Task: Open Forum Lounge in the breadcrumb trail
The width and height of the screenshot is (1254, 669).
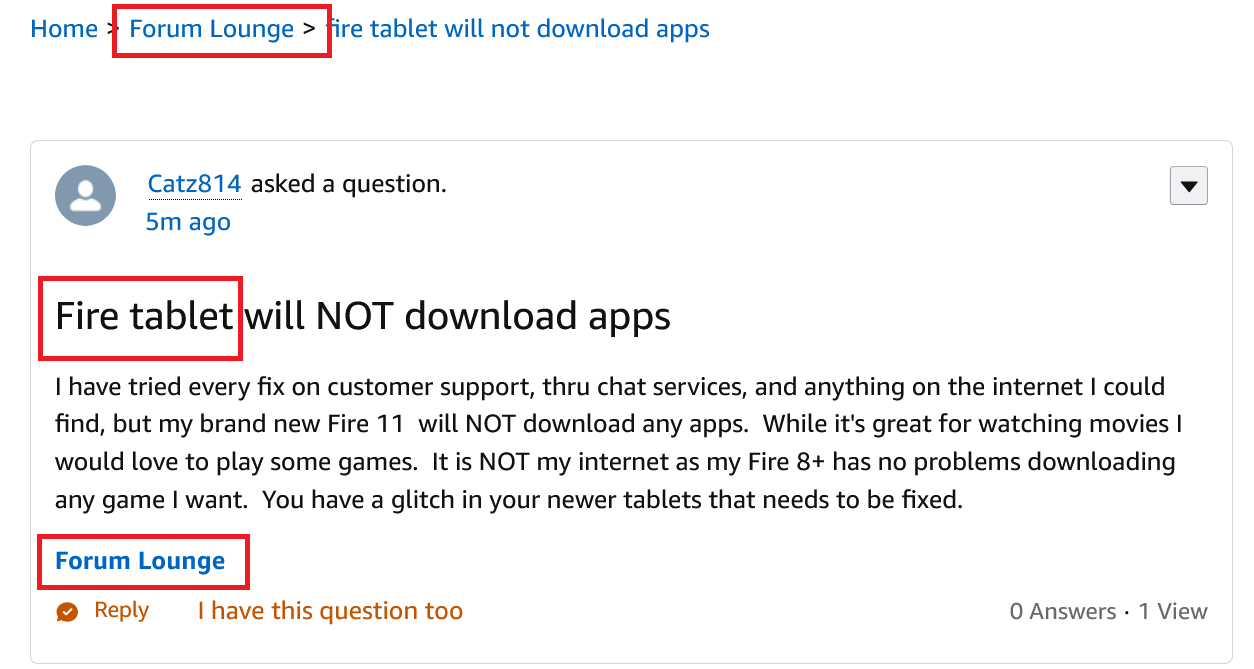Action: (x=212, y=29)
